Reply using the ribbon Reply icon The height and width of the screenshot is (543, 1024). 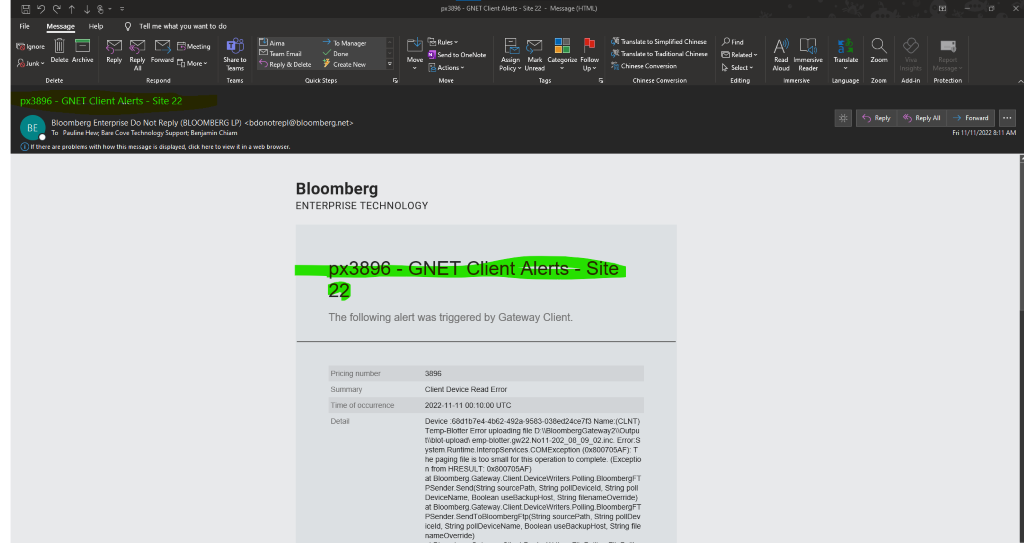tap(114, 50)
